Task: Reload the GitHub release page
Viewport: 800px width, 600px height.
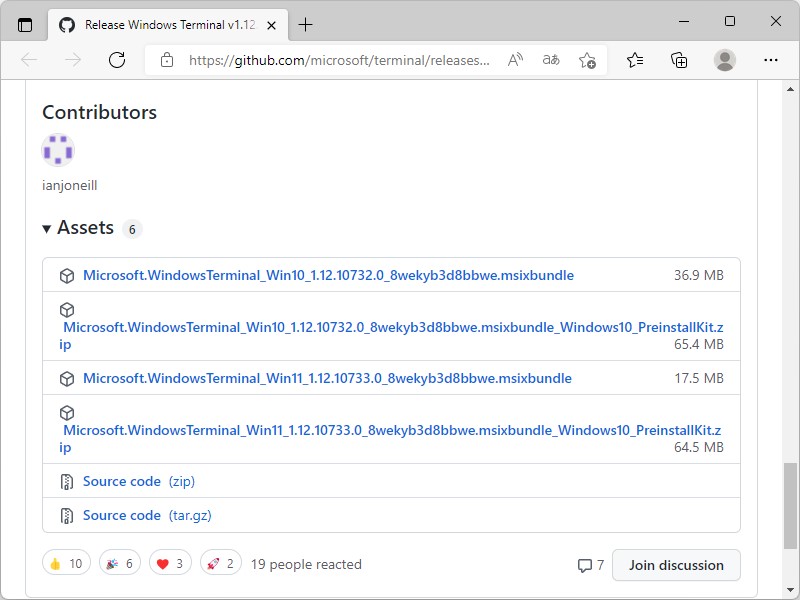Action: point(117,60)
